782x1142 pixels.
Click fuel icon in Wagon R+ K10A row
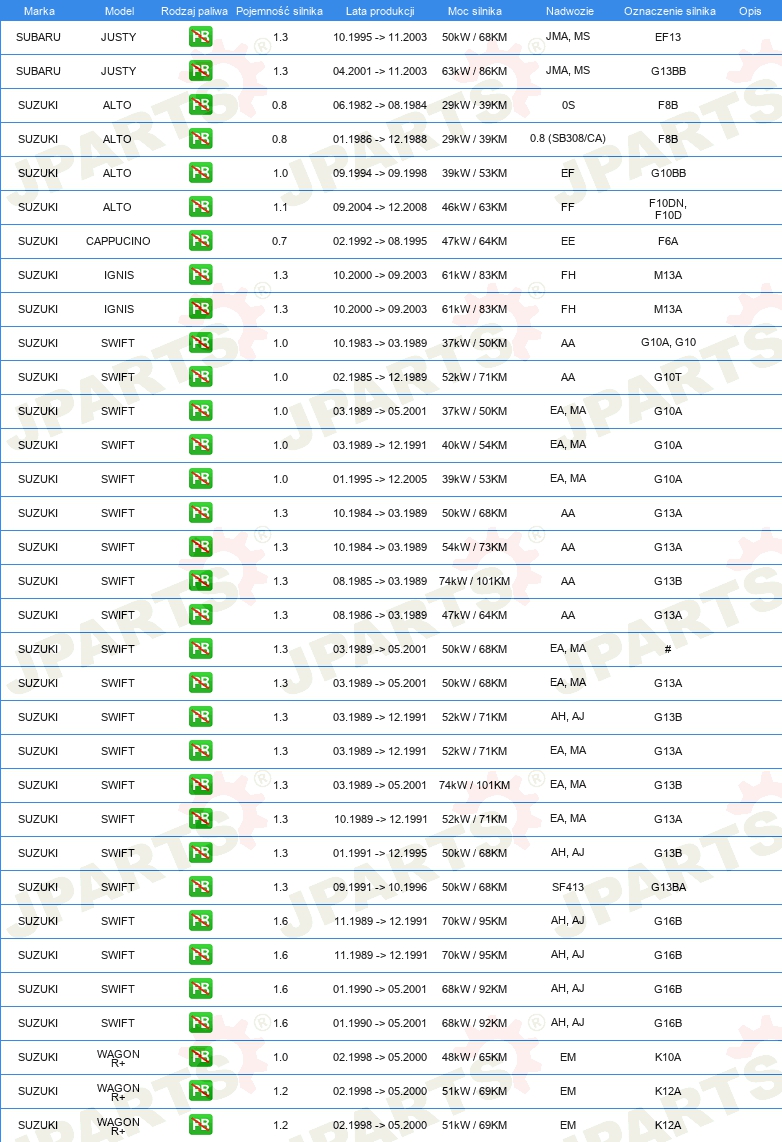click(x=200, y=1056)
